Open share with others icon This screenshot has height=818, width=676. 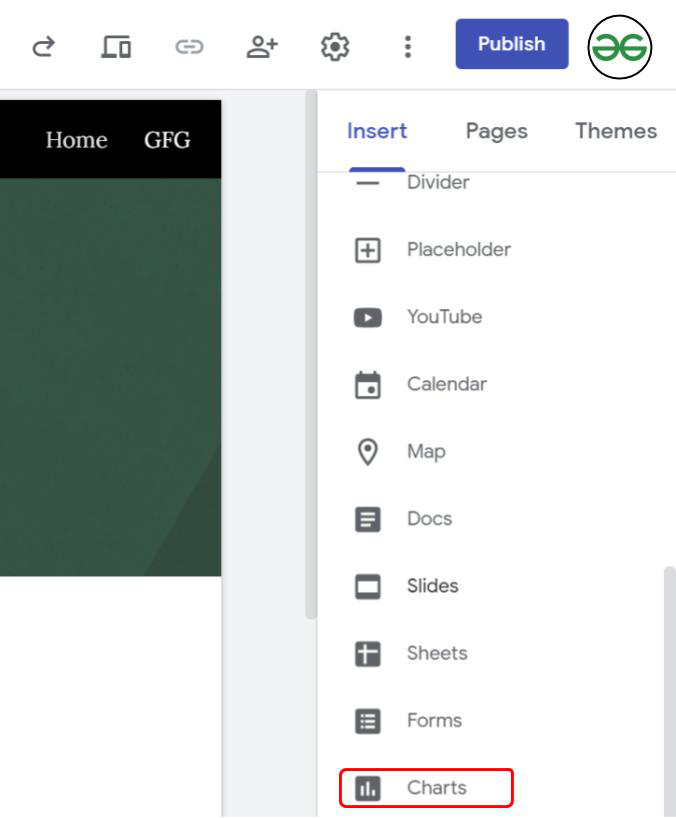262,47
